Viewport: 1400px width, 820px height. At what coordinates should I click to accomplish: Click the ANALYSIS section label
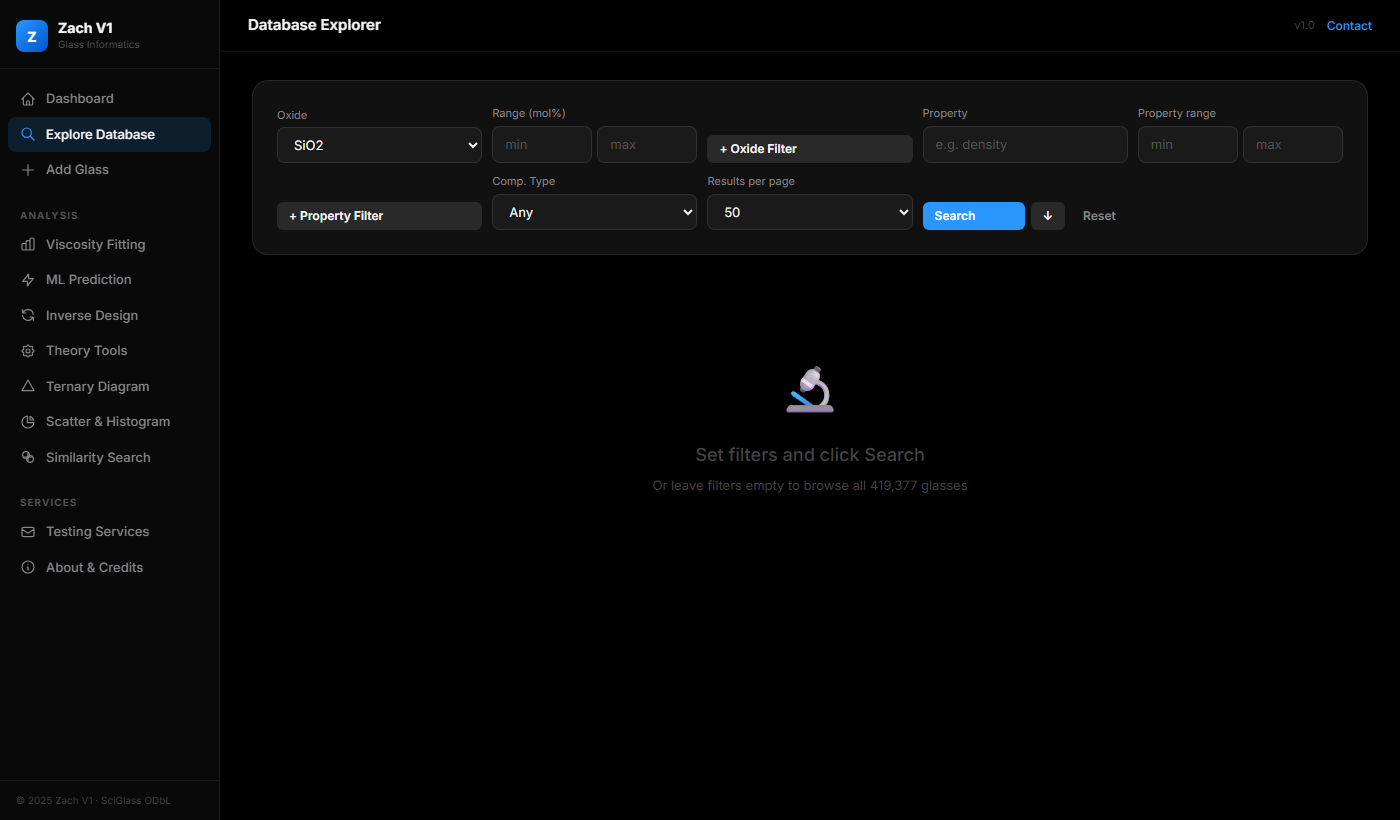pyautogui.click(x=49, y=216)
